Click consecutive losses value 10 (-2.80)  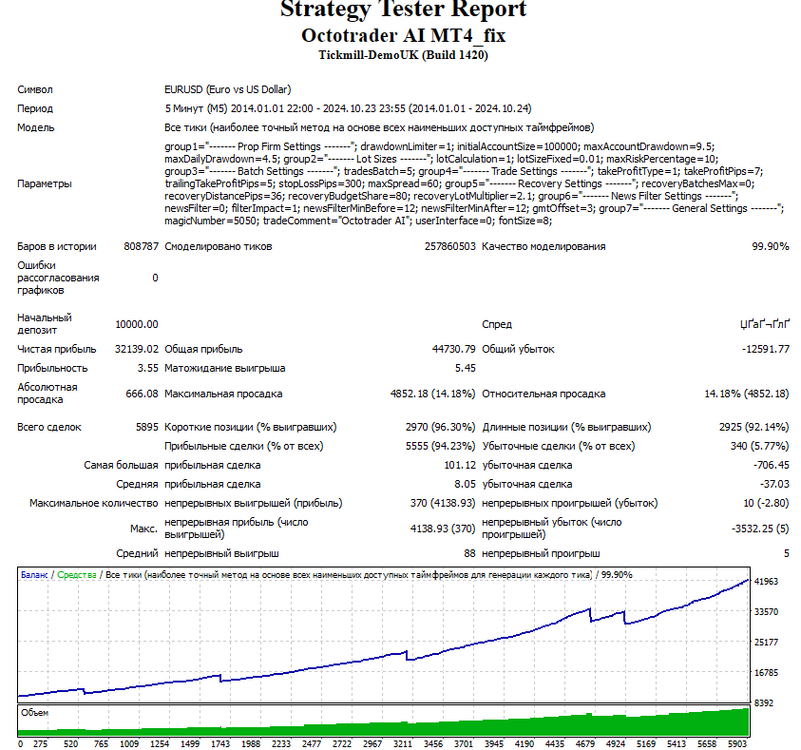click(766, 503)
